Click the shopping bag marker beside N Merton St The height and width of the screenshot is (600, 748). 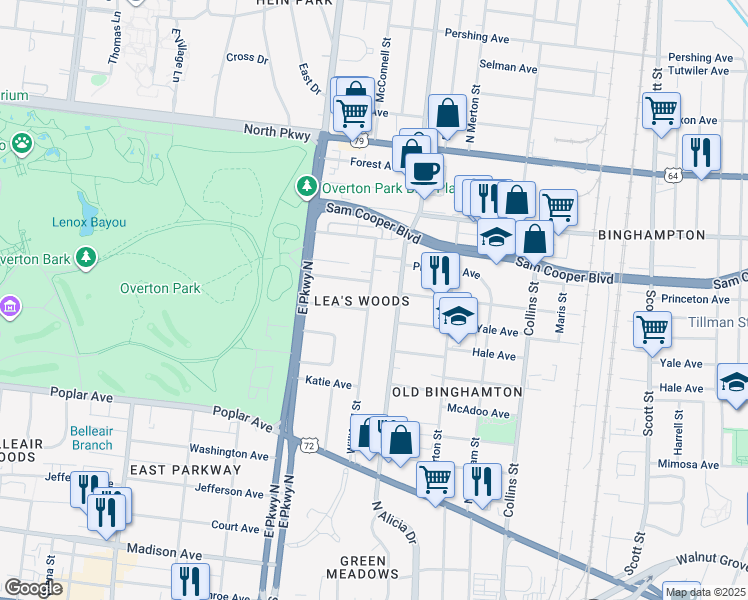[447, 114]
